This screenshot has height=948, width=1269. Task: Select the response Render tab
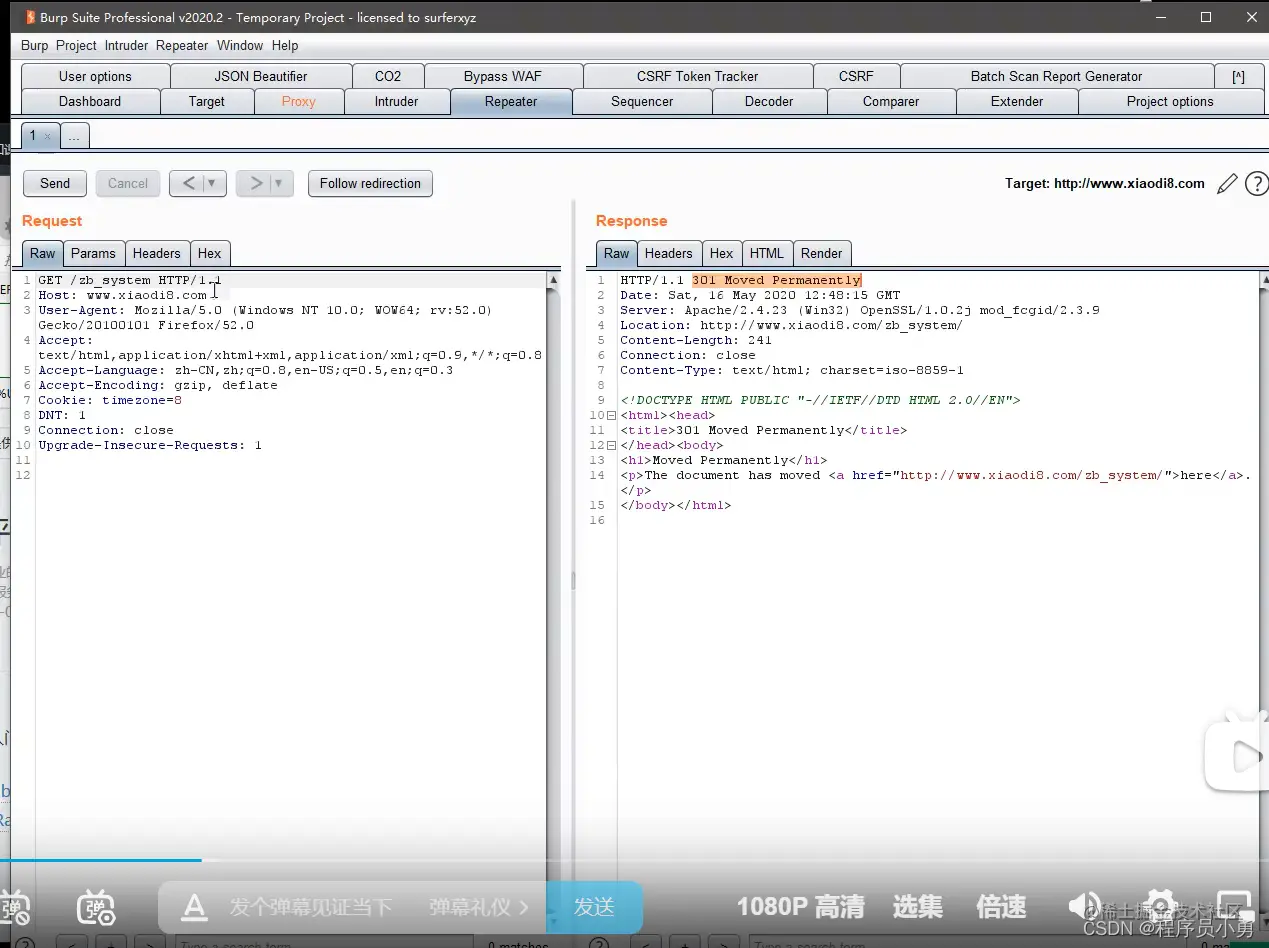click(822, 253)
